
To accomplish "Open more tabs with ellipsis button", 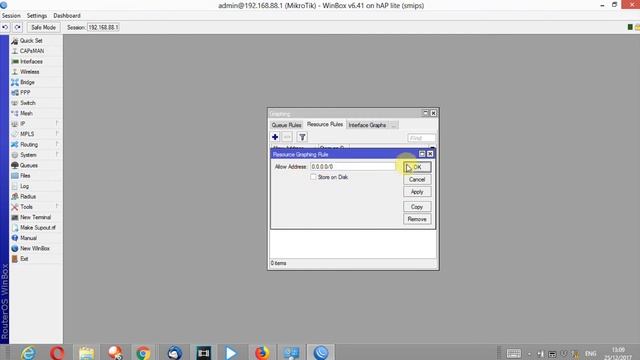I will click(x=393, y=125).
